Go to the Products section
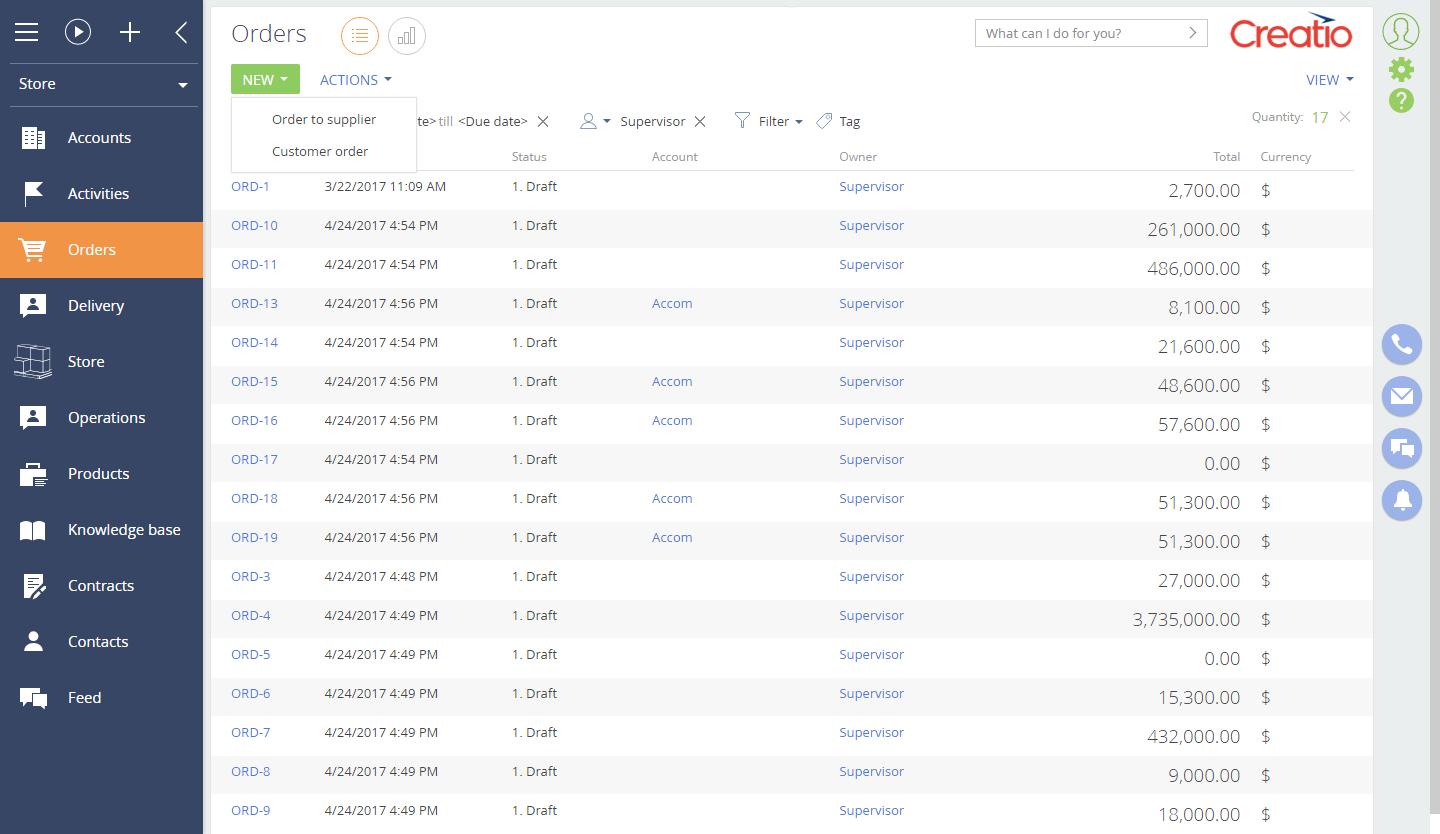The width and height of the screenshot is (1440, 834). [98, 474]
